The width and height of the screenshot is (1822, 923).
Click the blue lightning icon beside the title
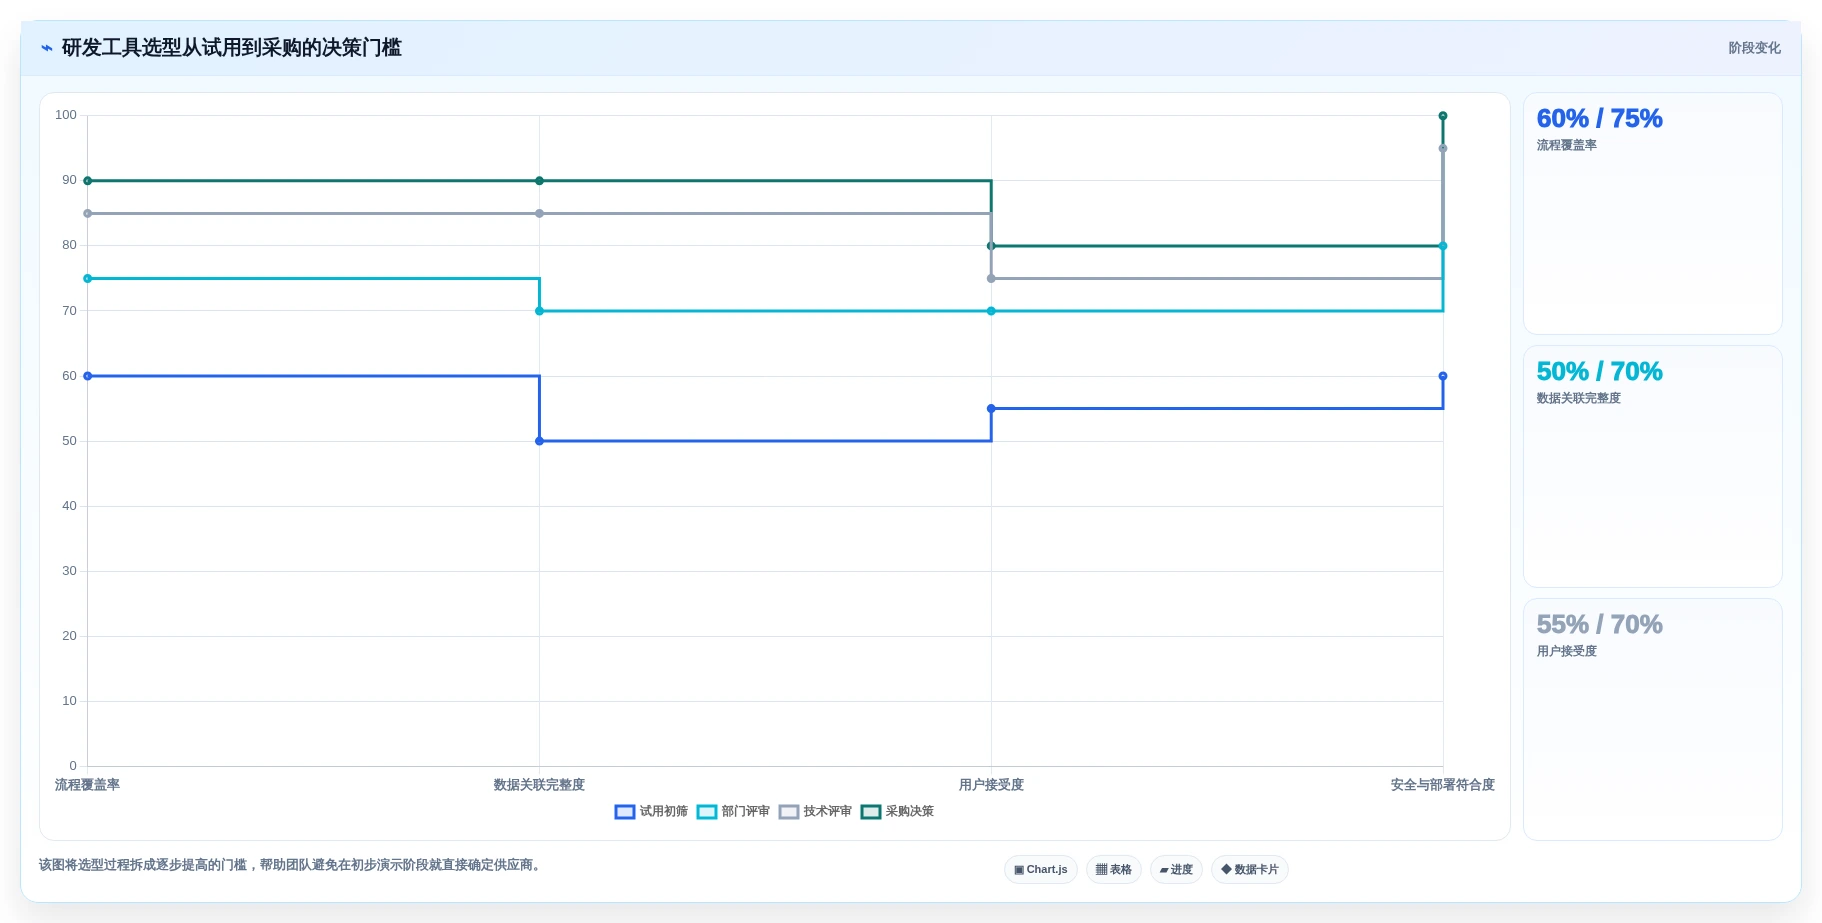pos(46,48)
